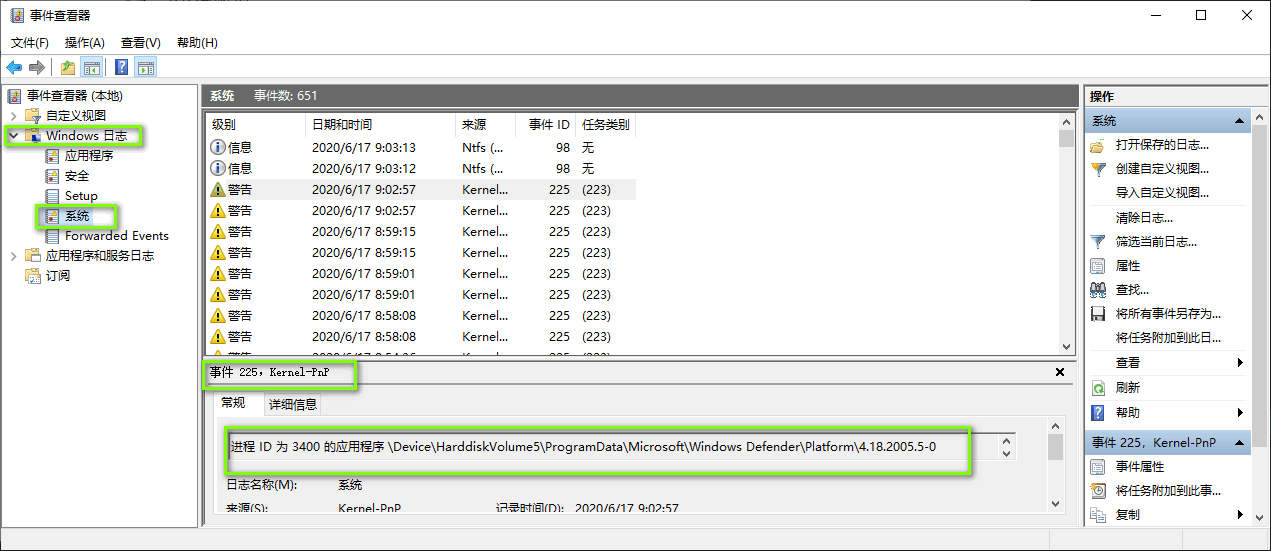1271x551 pixels.
Task: Click 查找 action with binoculars icon
Action: click(1132, 290)
